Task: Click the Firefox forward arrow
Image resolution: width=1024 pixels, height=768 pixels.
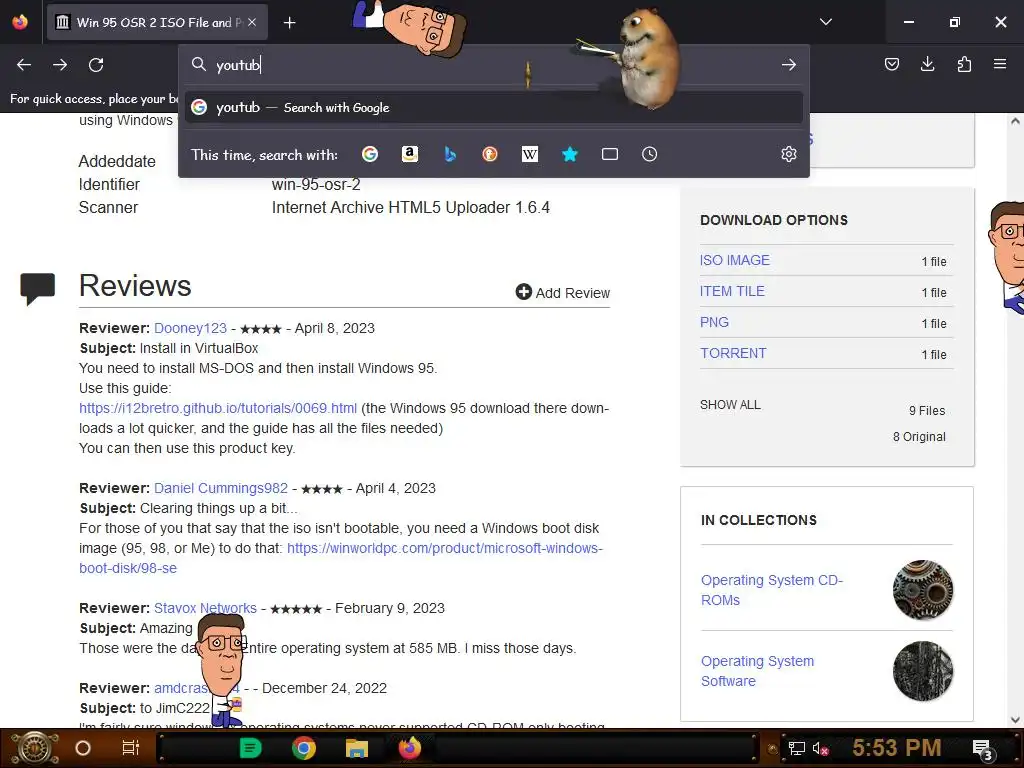Action: [60, 65]
